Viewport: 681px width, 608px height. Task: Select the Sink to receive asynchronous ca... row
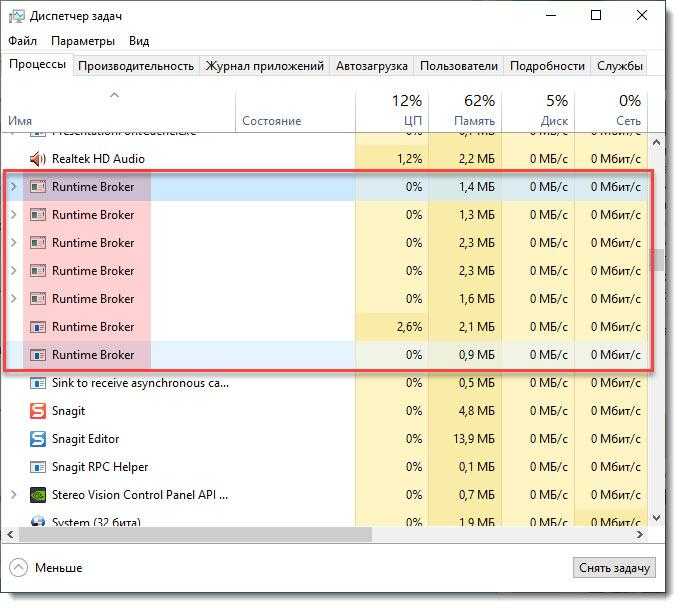tap(327, 383)
